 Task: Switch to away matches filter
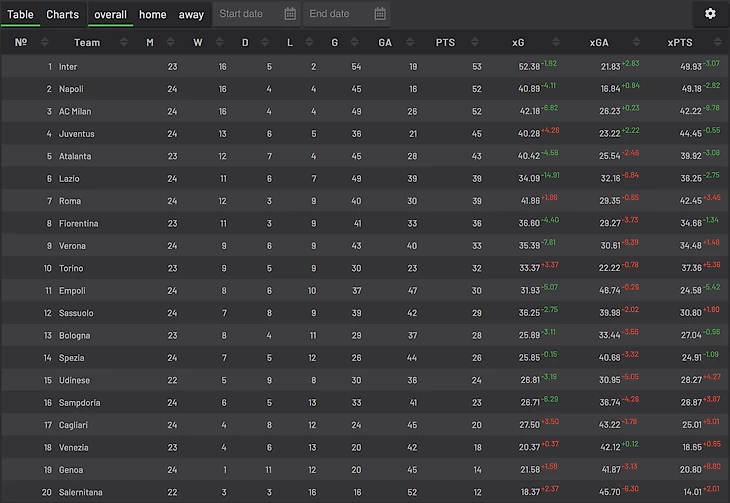point(191,14)
